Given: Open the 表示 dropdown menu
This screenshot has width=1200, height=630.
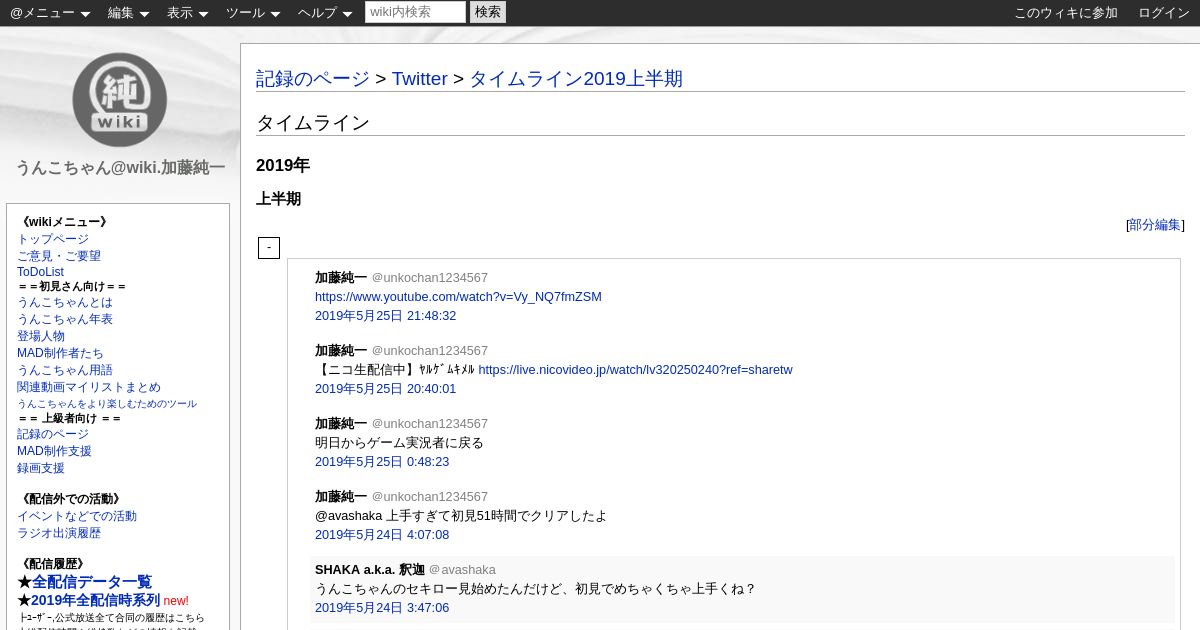Looking at the screenshot, I should (187, 13).
